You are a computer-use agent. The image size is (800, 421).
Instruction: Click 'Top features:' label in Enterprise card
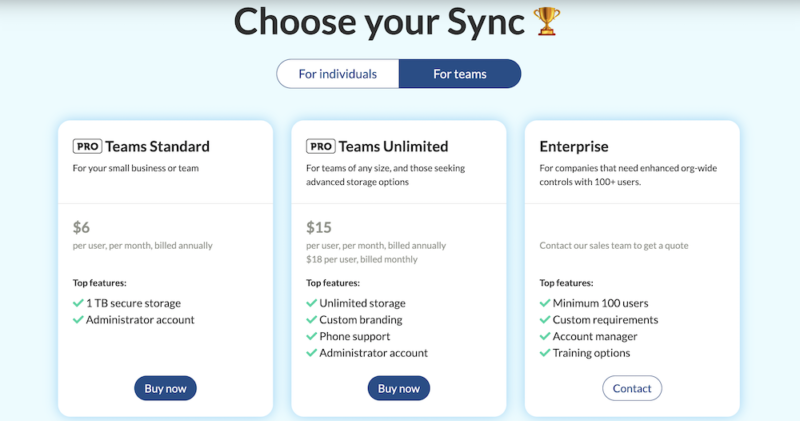click(x=566, y=283)
